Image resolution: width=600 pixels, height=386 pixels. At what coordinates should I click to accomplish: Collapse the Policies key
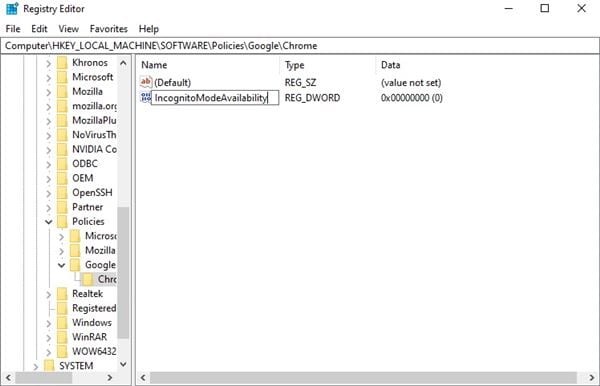pyautogui.click(x=49, y=222)
